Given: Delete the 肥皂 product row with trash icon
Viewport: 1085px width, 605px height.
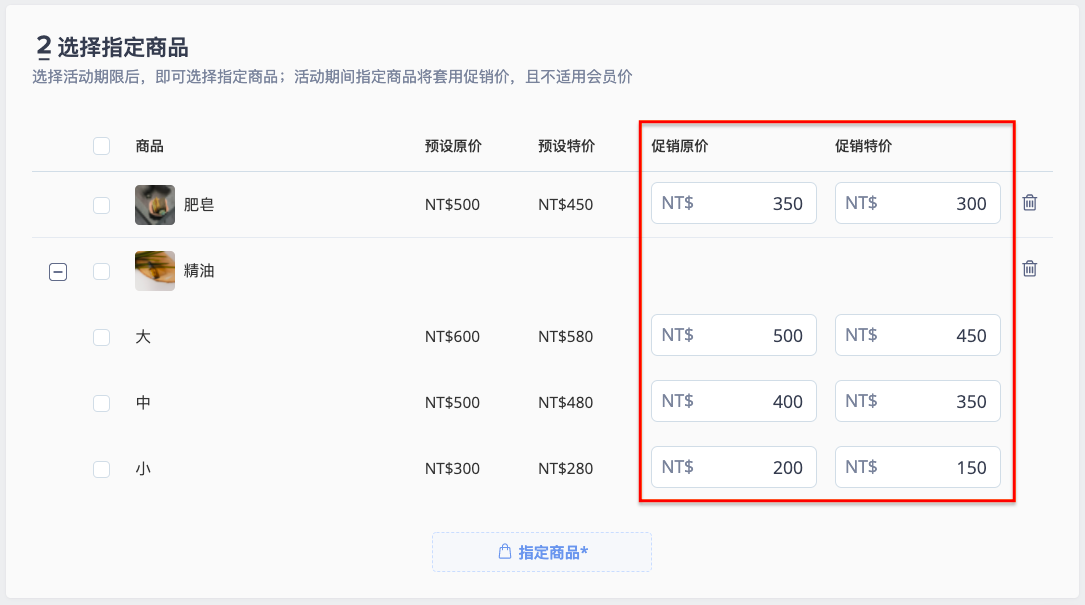Looking at the screenshot, I should (1030, 202).
